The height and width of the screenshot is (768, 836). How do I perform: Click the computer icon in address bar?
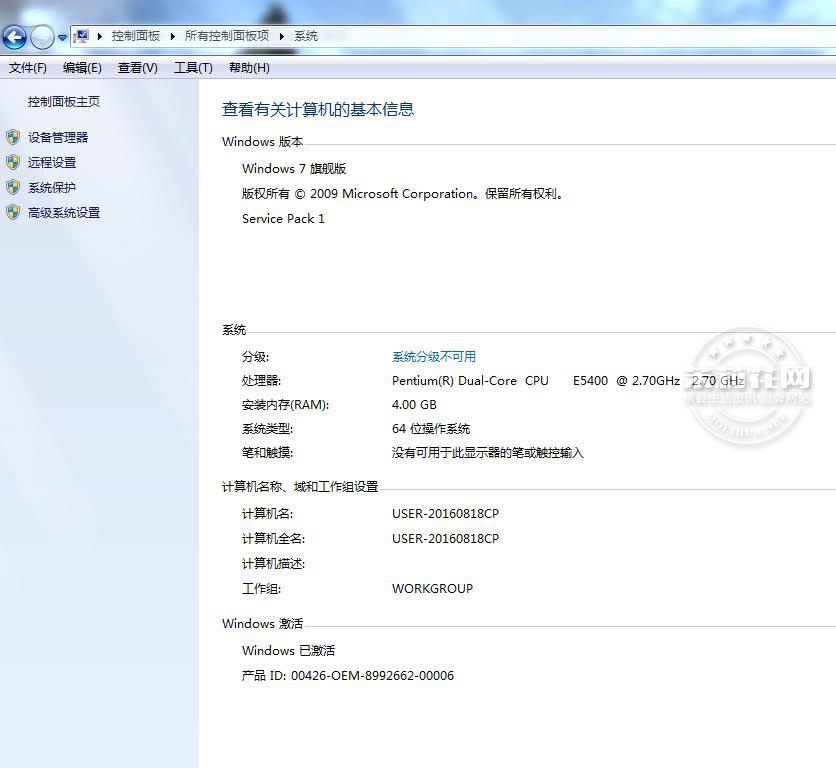pos(81,36)
